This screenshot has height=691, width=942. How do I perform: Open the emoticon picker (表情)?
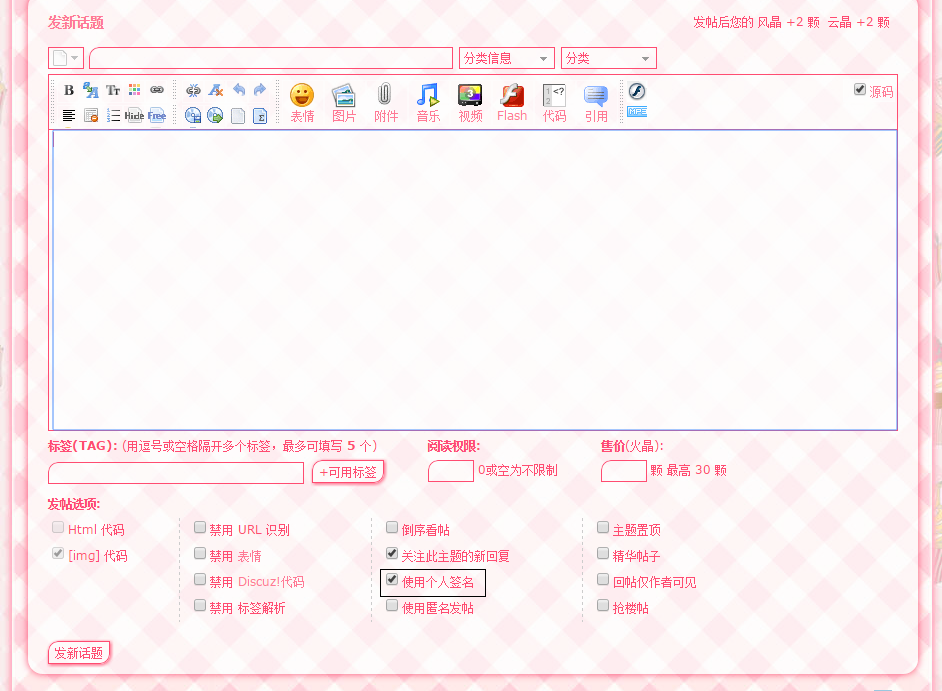pyautogui.click(x=302, y=103)
